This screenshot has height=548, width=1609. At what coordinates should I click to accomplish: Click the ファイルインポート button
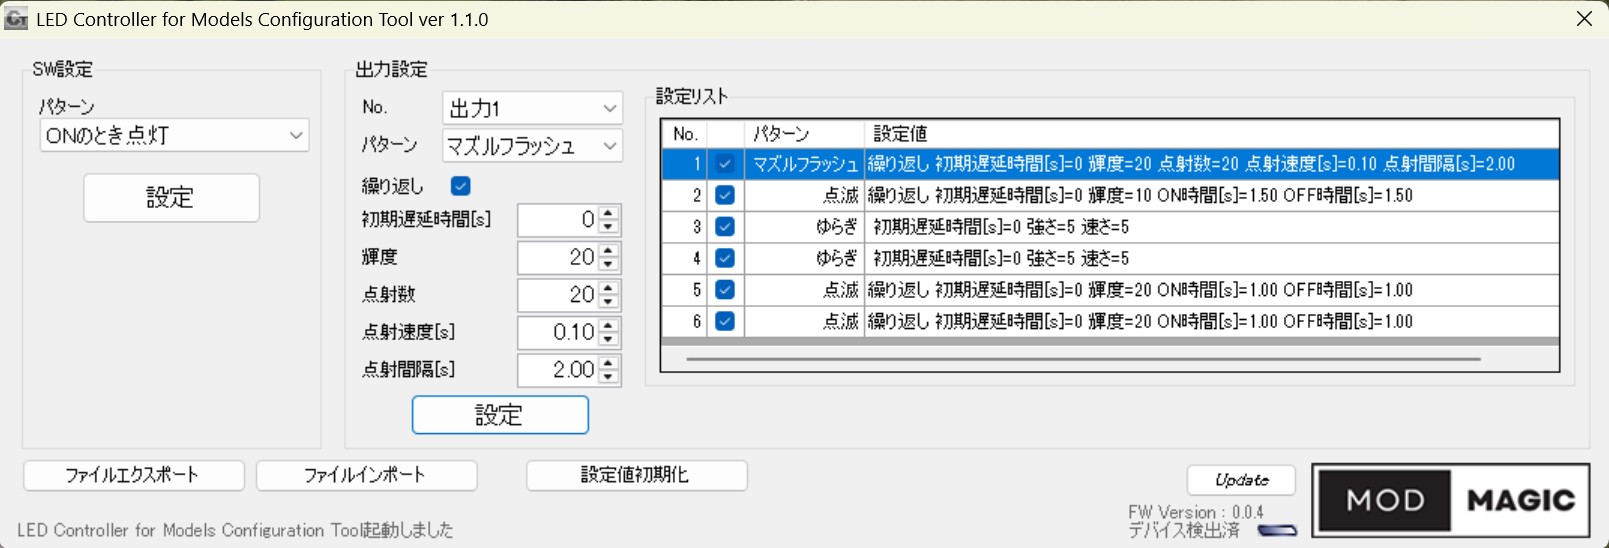coord(366,476)
